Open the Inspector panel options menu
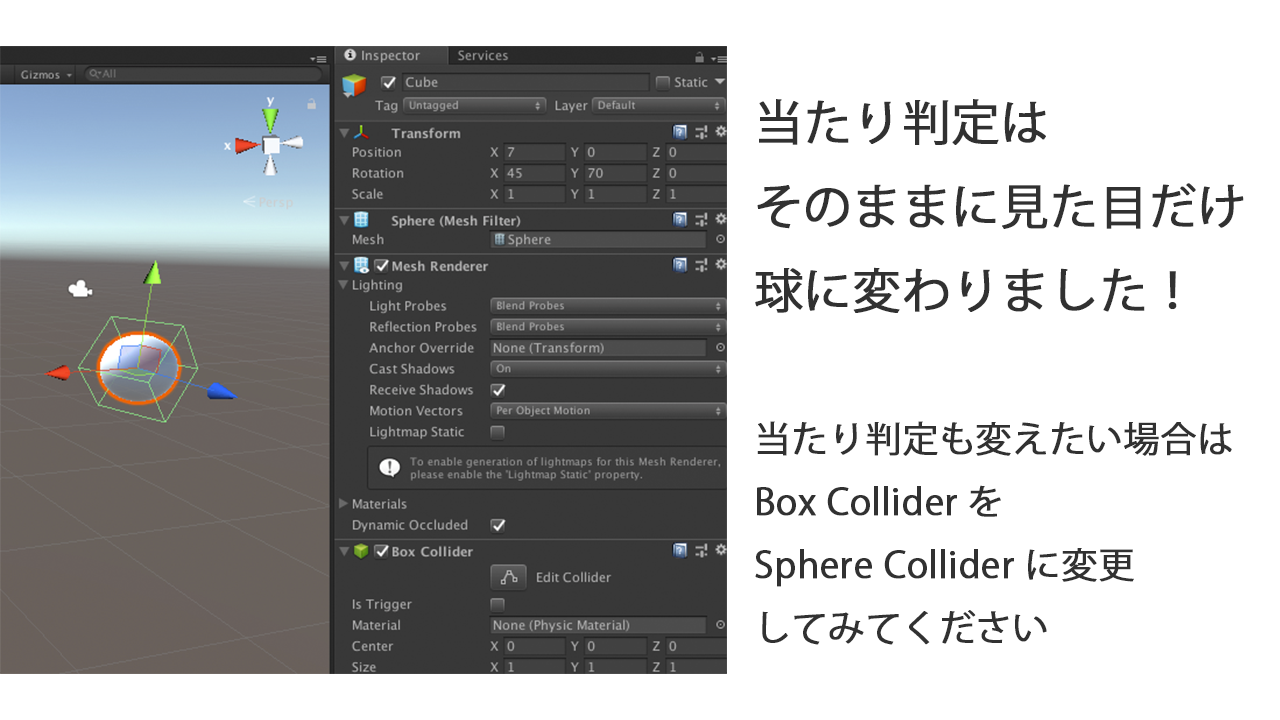The height and width of the screenshot is (720, 1280). 720,58
